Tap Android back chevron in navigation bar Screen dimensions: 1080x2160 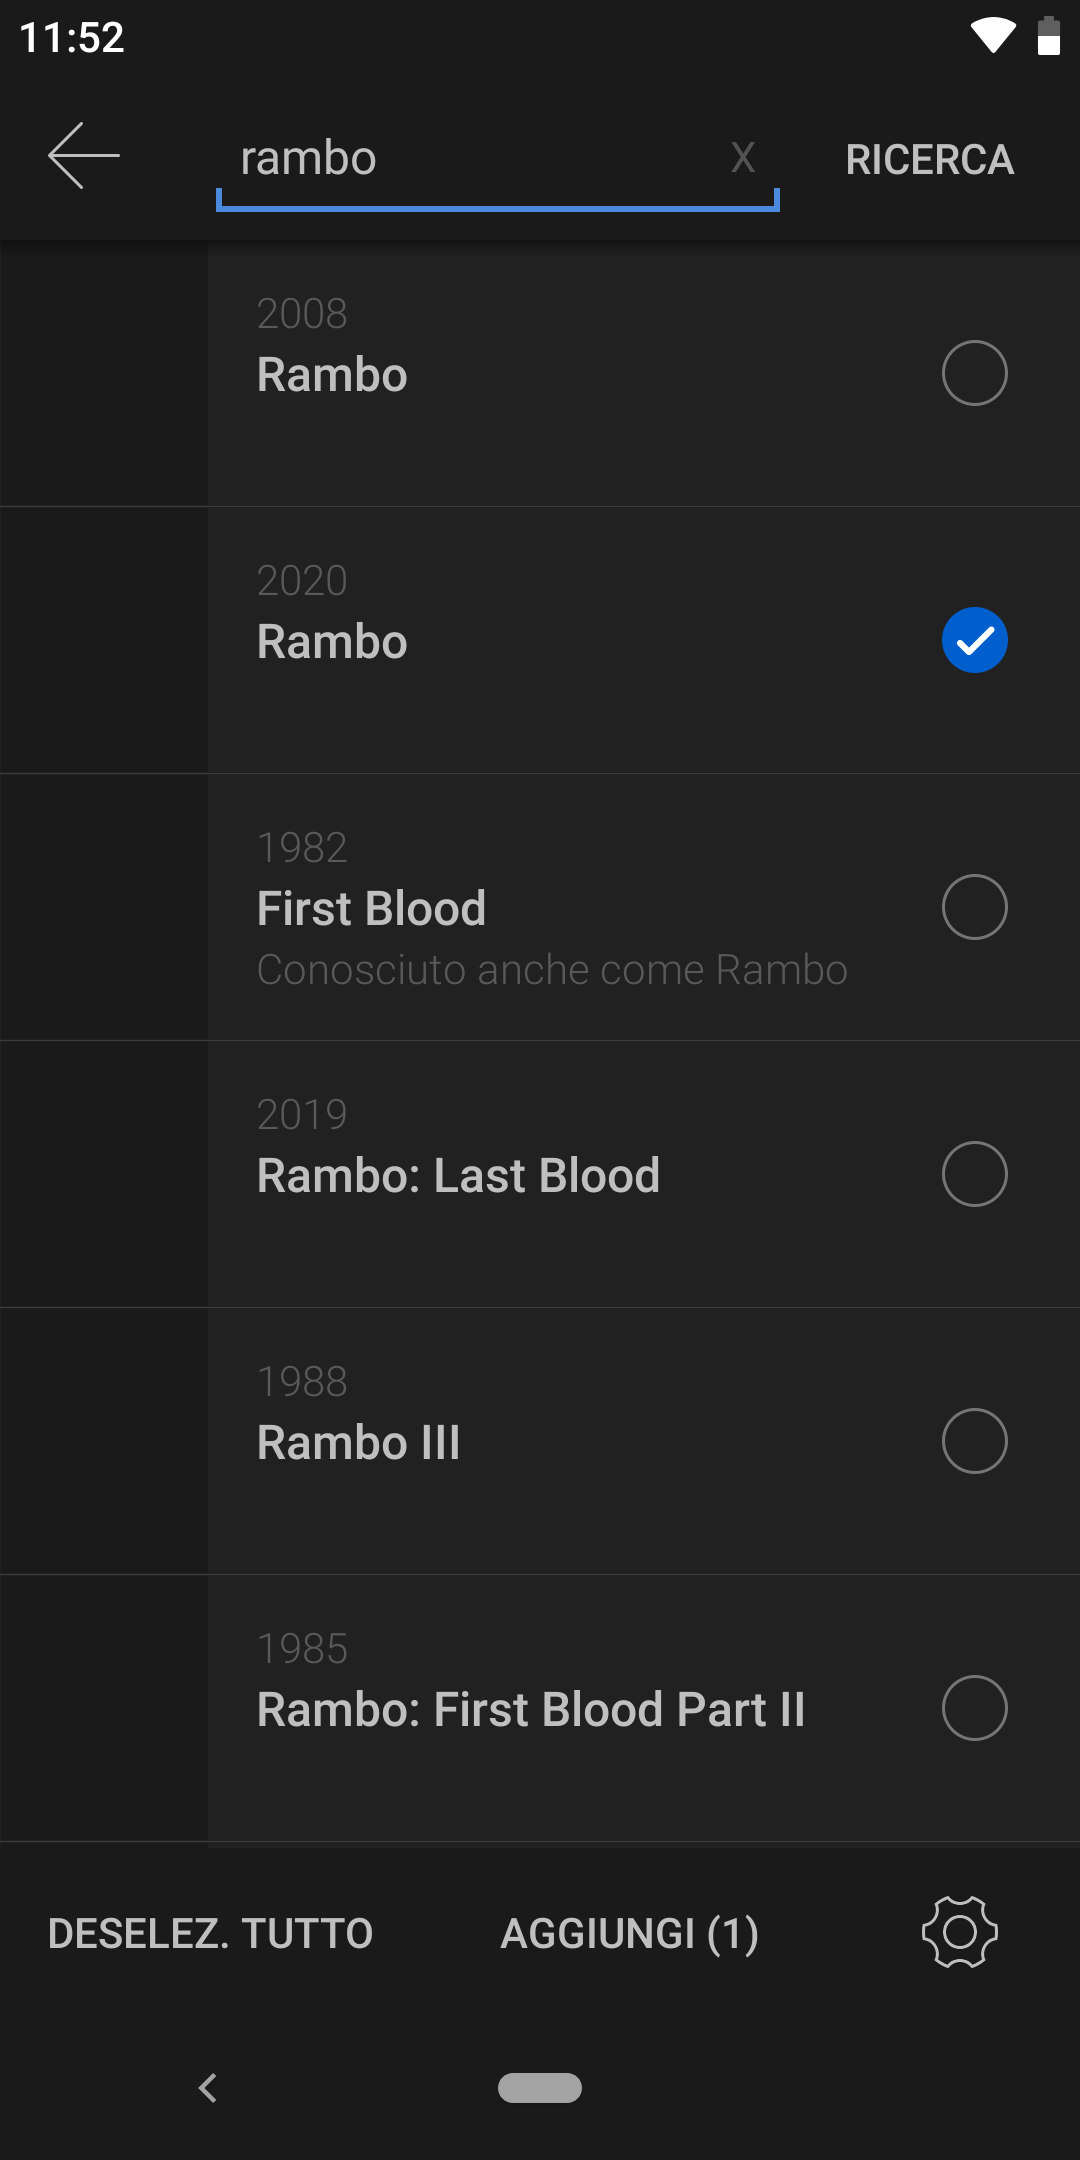[x=208, y=2088]
